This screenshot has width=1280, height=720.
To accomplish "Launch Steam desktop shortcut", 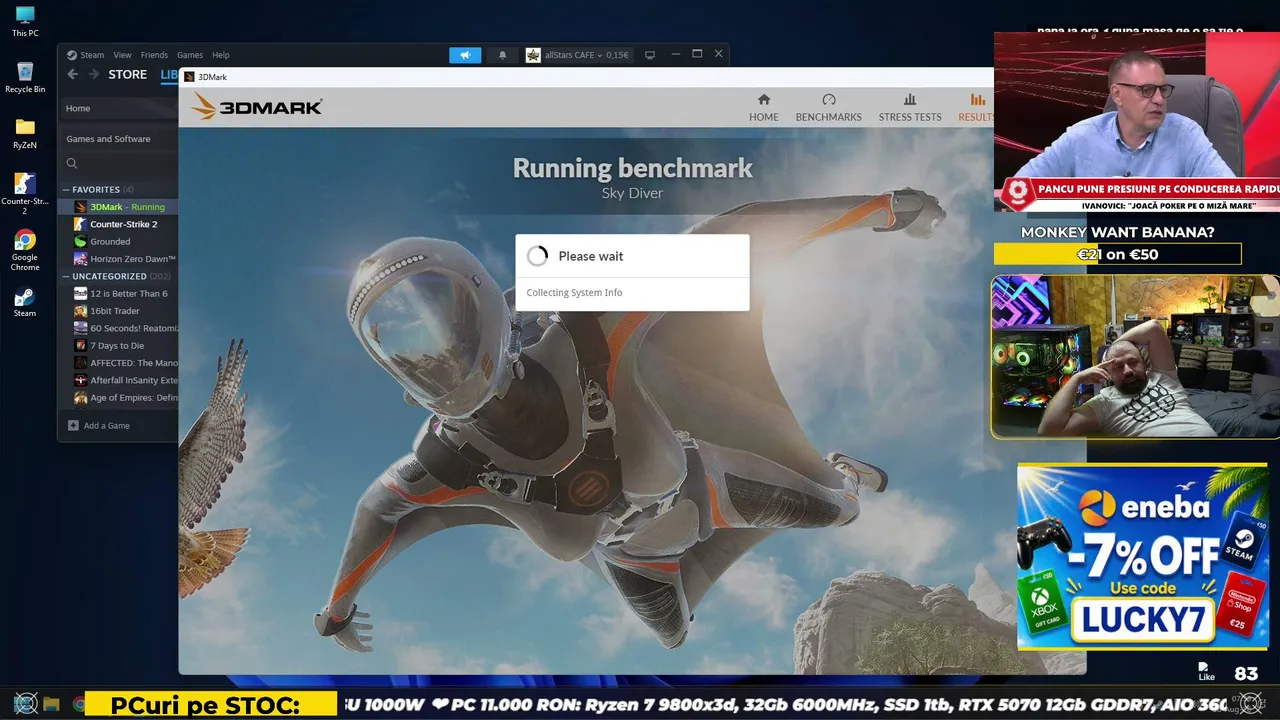I will (x=25, y=303).
